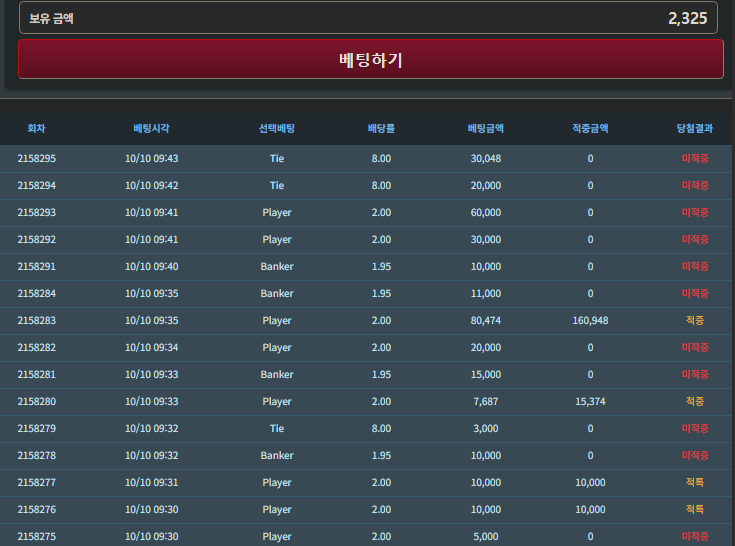The width and height of the screenshot is (735, 546).
Task: Click winnings 10,000 in round 2158277
Action: click(x=590, y=482)
